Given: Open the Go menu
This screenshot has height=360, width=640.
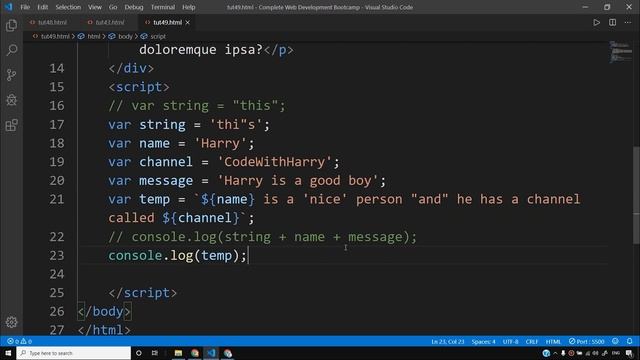Looking at the screenshot, I should (113, 7).
